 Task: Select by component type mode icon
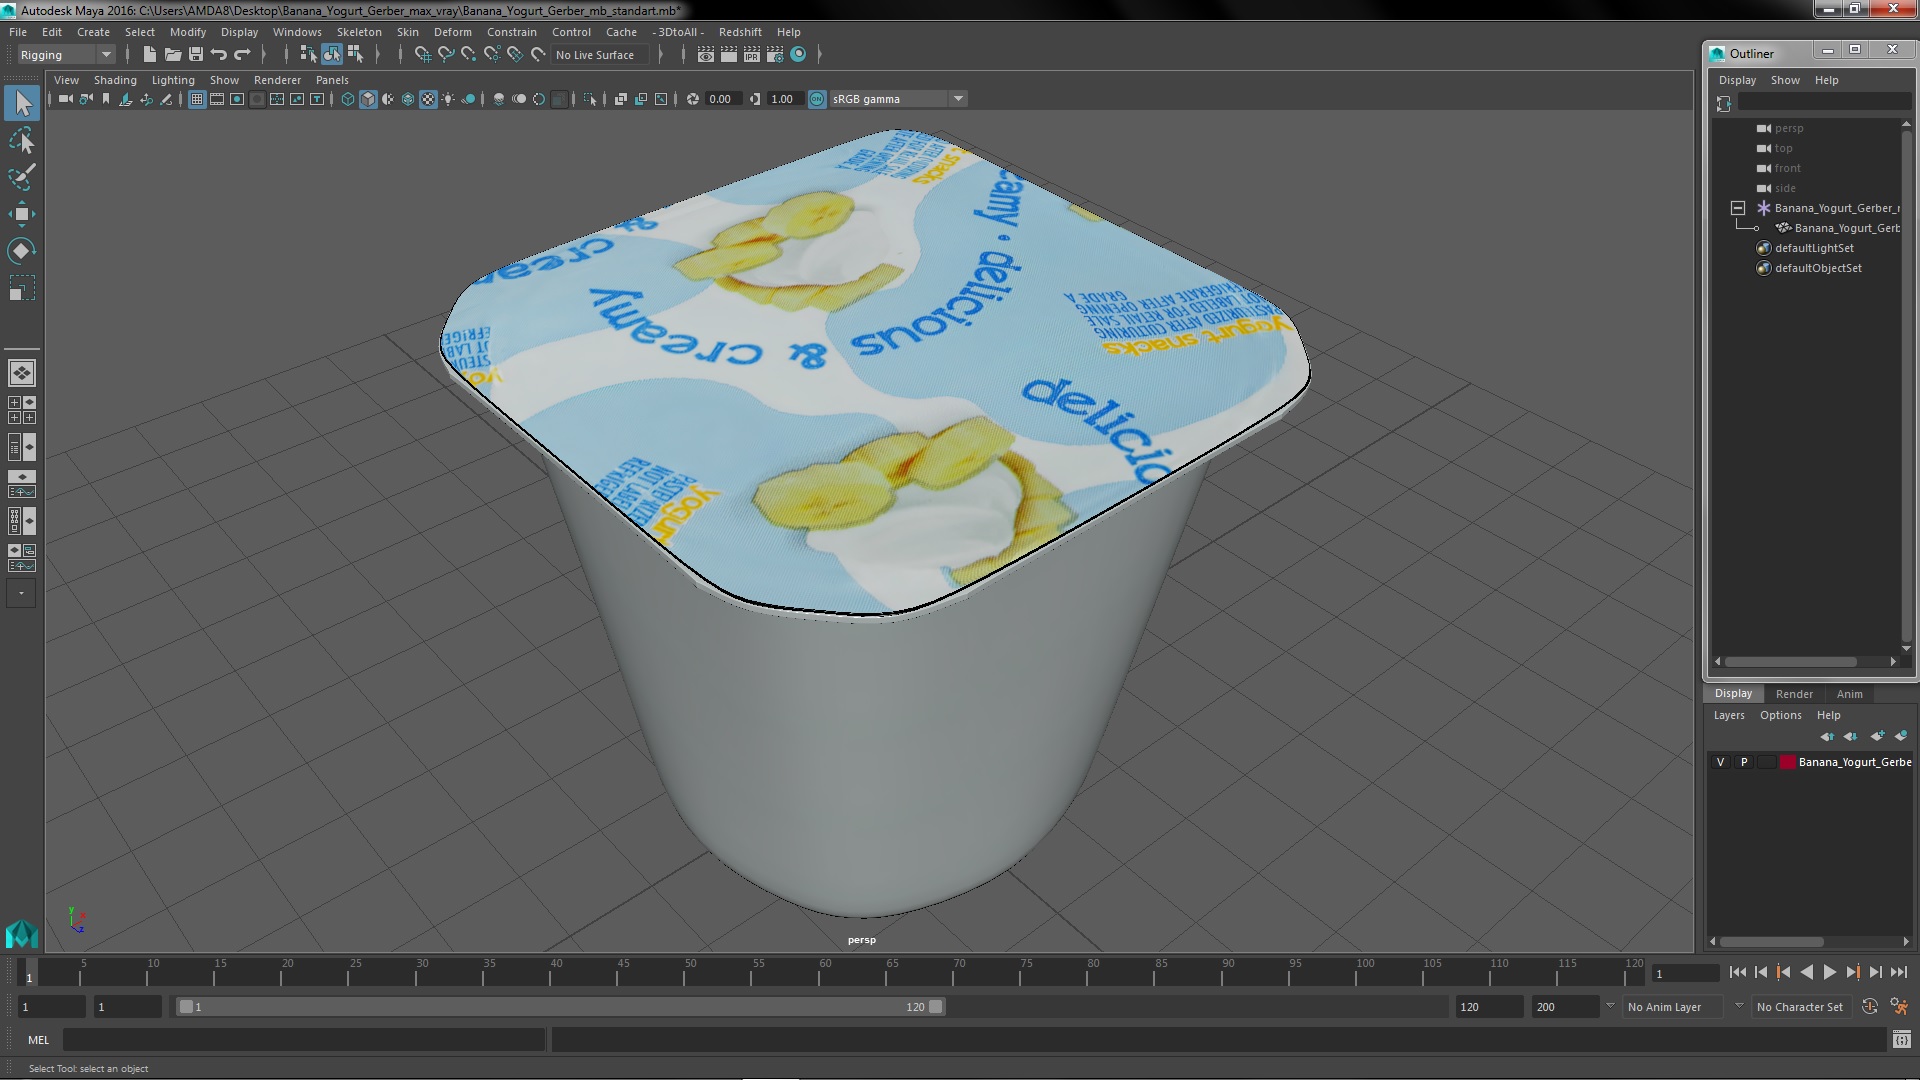pos(354,55)
